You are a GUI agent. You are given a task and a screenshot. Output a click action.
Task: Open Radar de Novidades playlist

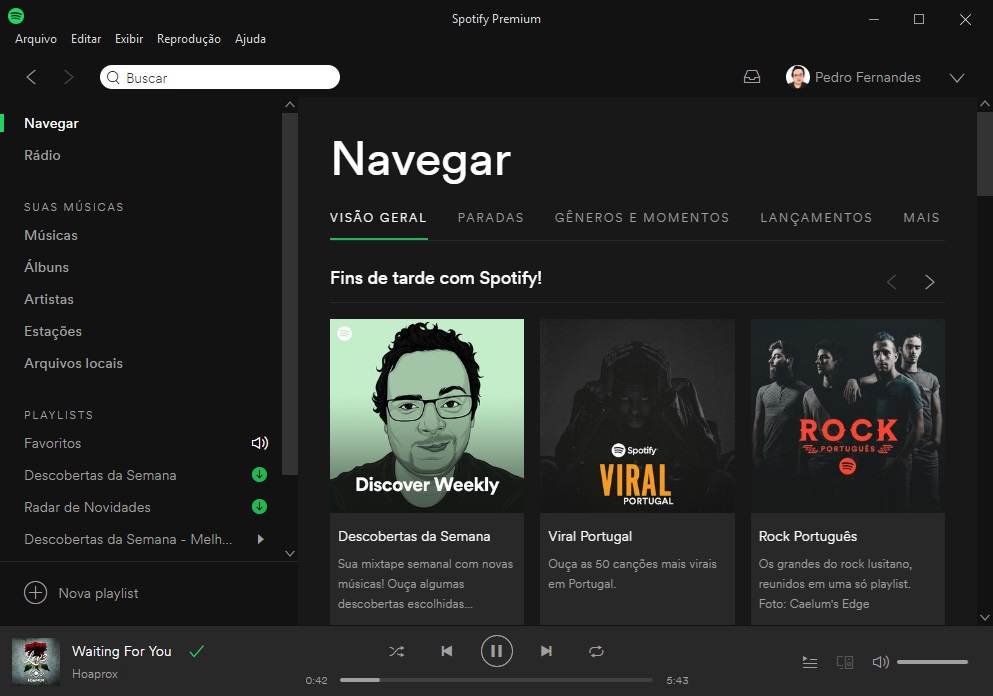pos(87,507)
